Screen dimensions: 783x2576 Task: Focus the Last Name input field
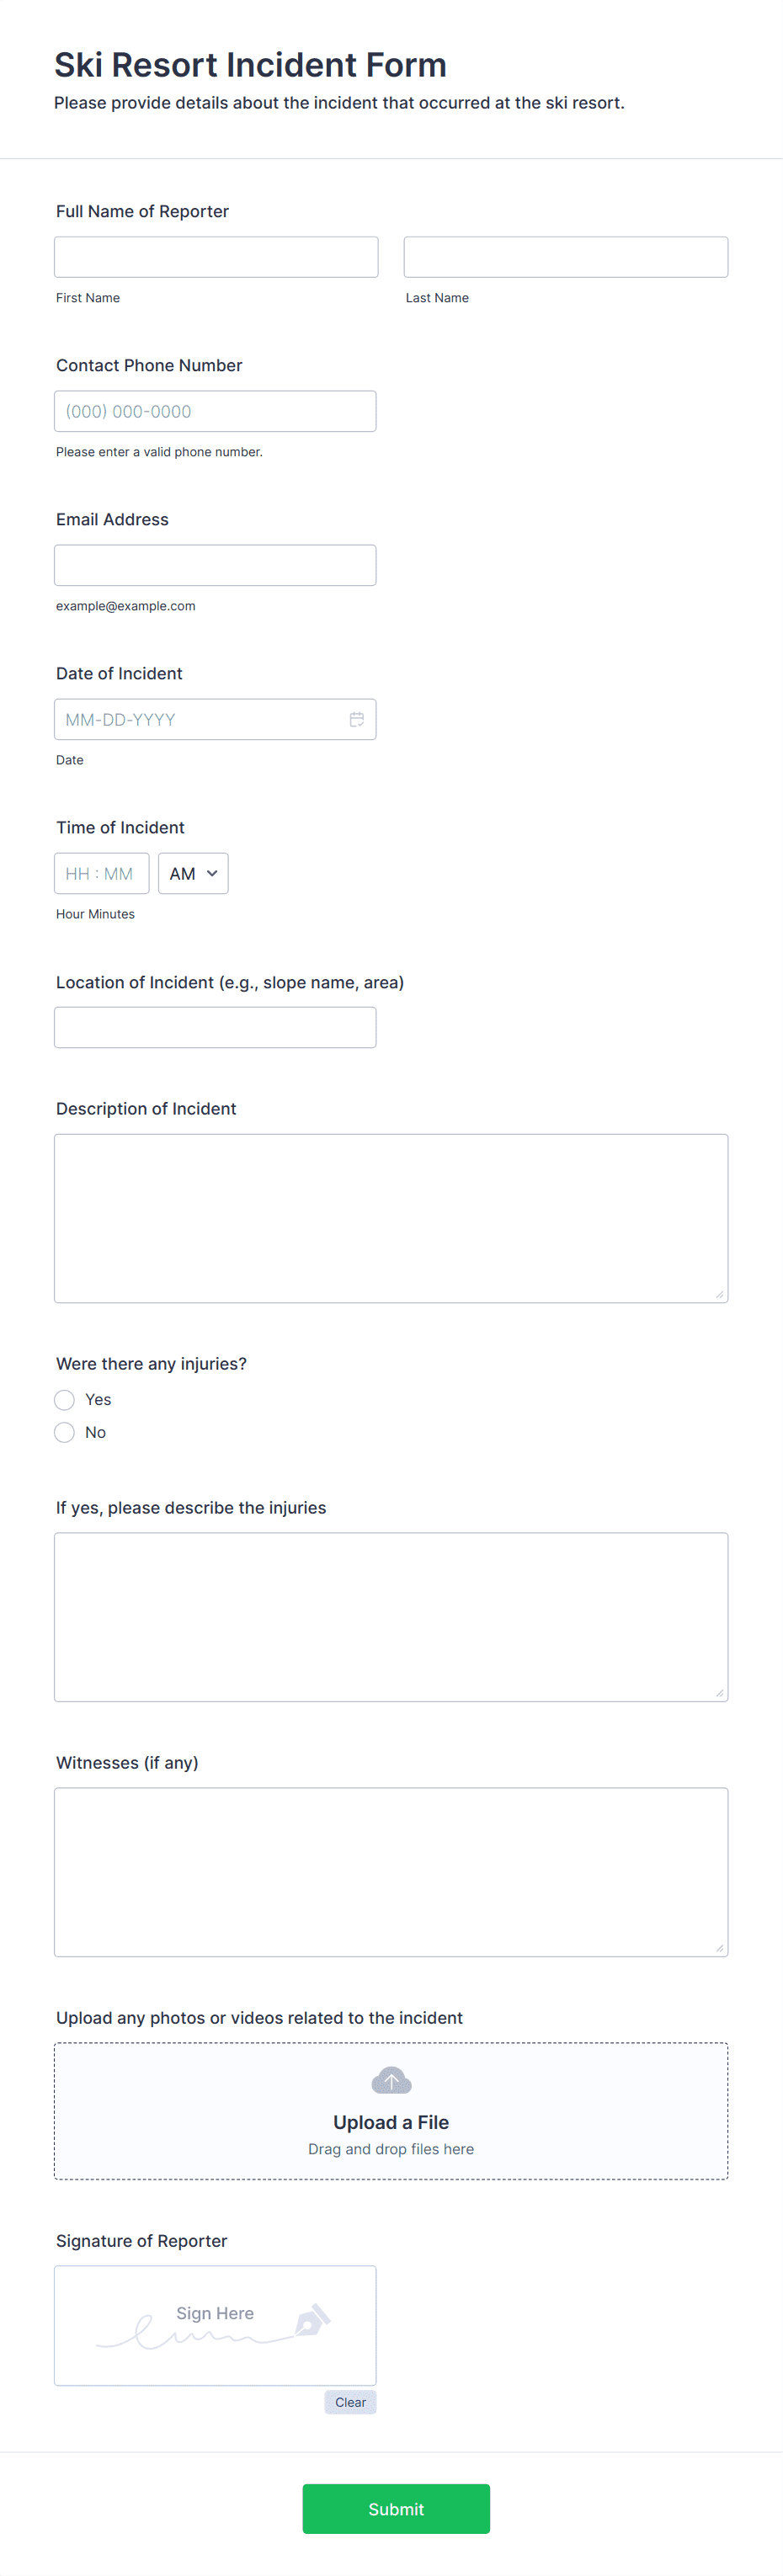click(566, 257)
